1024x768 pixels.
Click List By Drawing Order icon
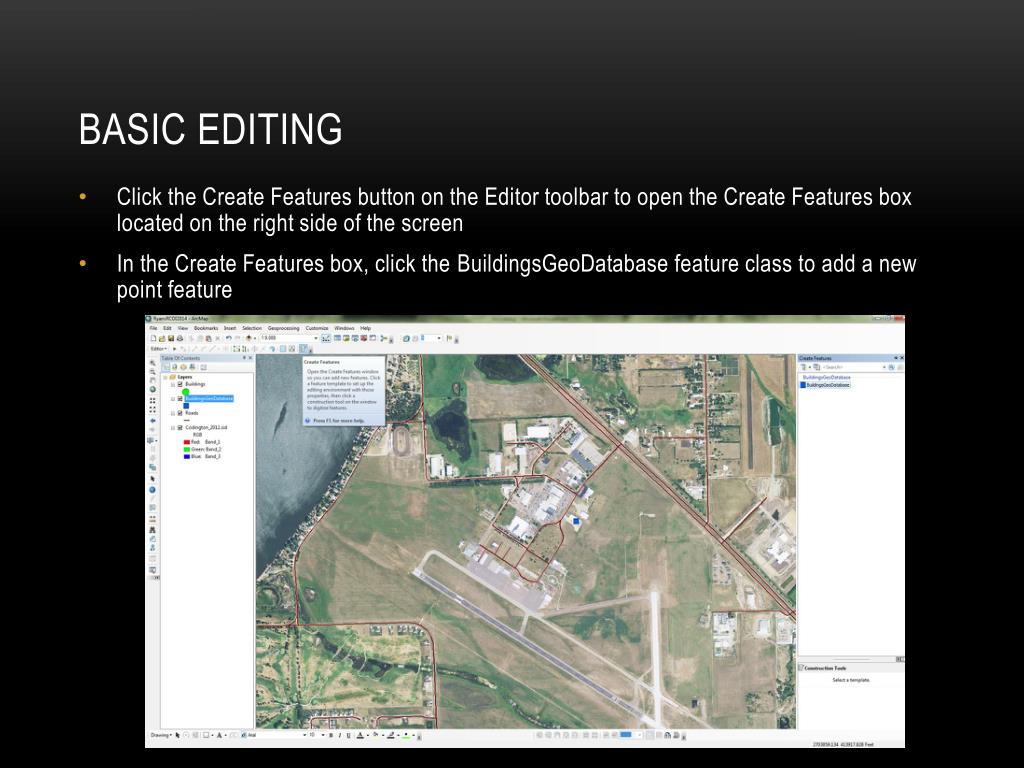(x=166, y=367)
